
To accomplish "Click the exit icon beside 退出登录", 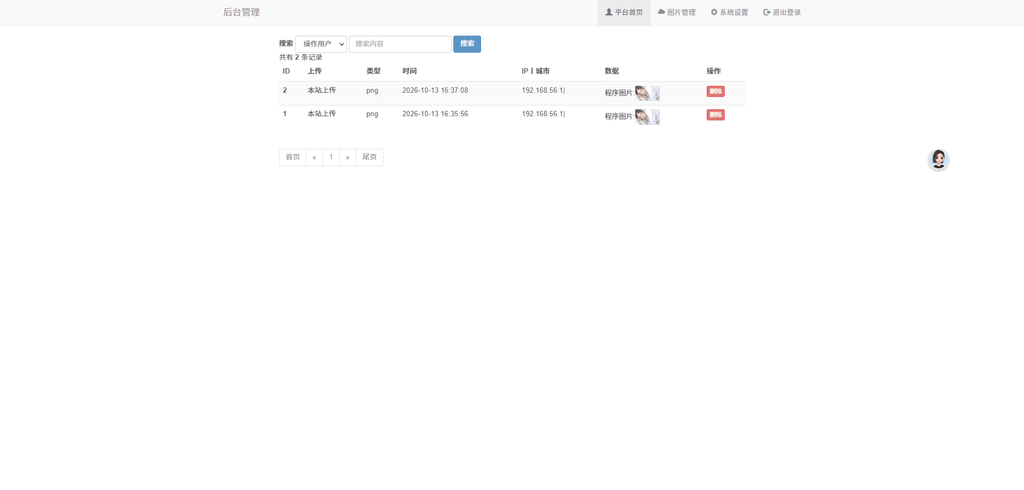I will [x=767, y=12].
